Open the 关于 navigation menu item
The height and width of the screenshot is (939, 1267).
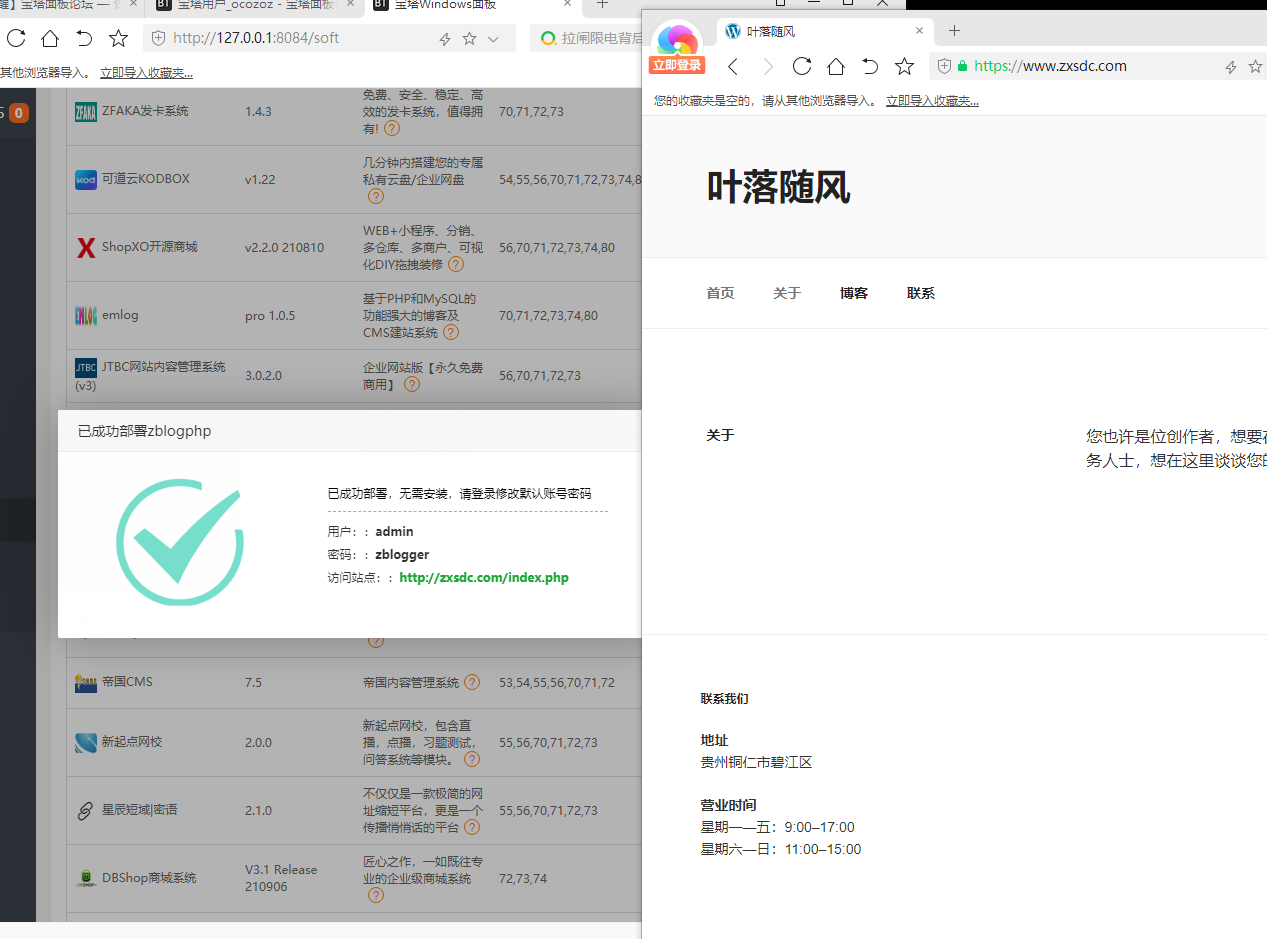pos(787,293)
